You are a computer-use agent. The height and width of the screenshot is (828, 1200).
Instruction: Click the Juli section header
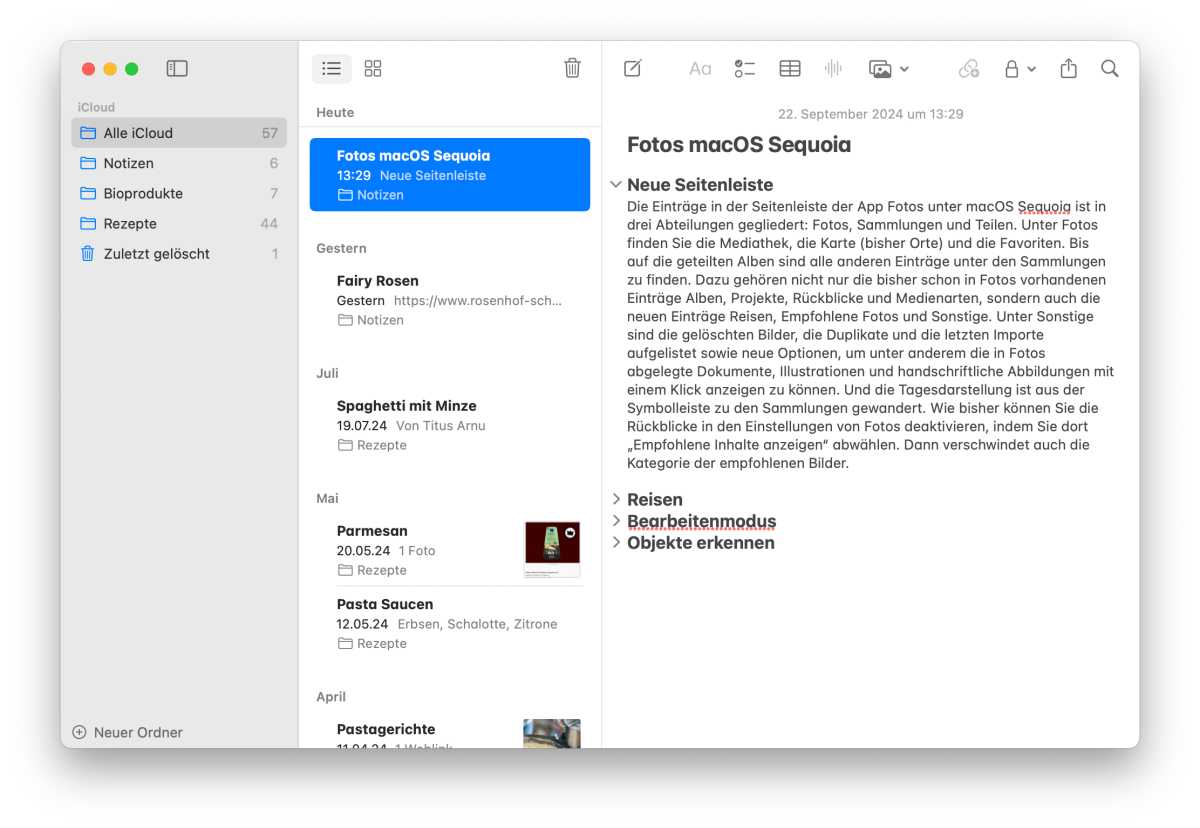point(327,373)
